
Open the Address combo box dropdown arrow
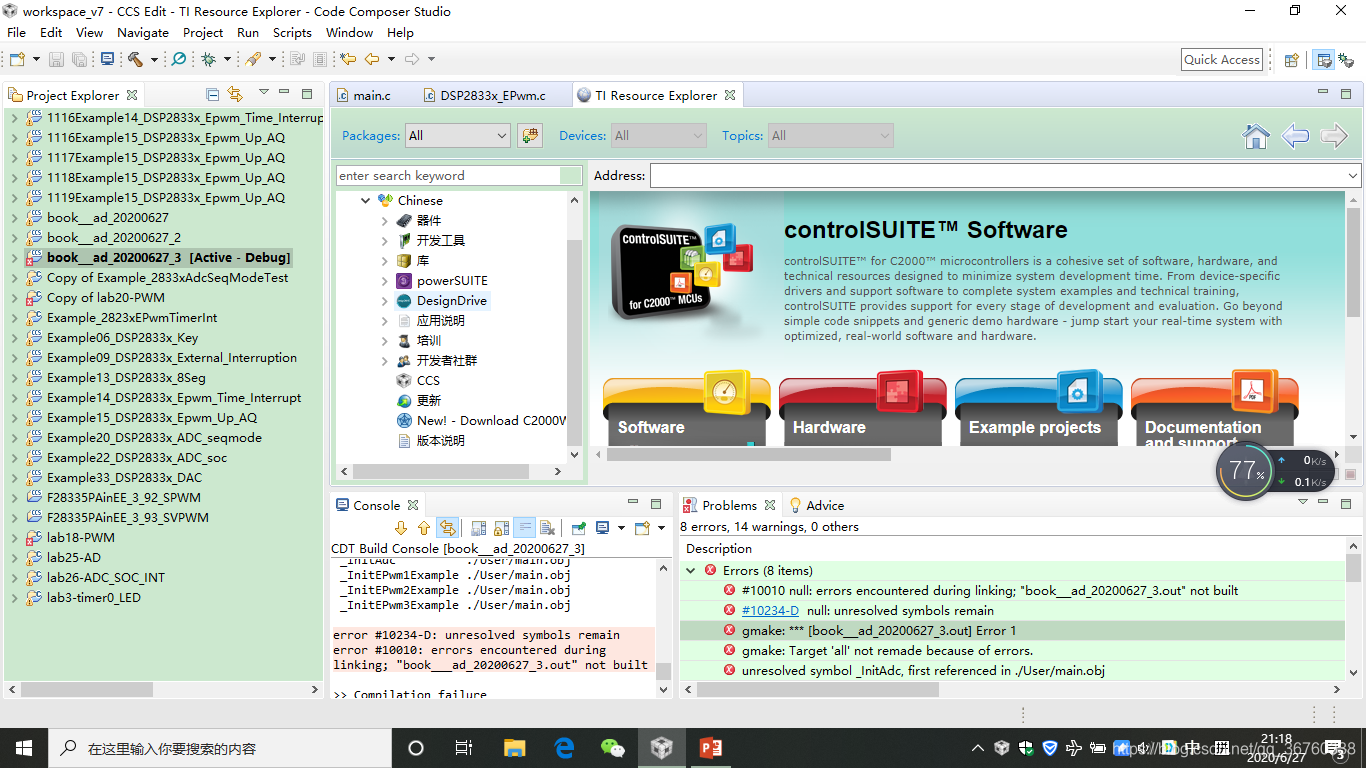(1352, 176)
